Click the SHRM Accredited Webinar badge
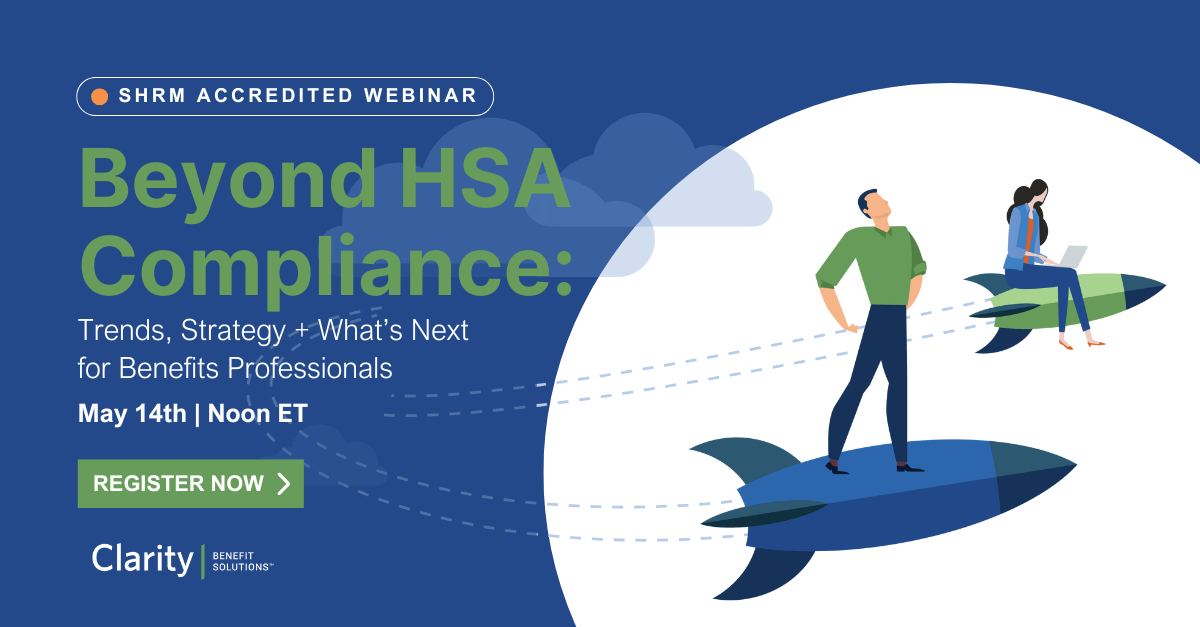The width and height of the screenshot is (1200, 627). click(x=285, y=96)
